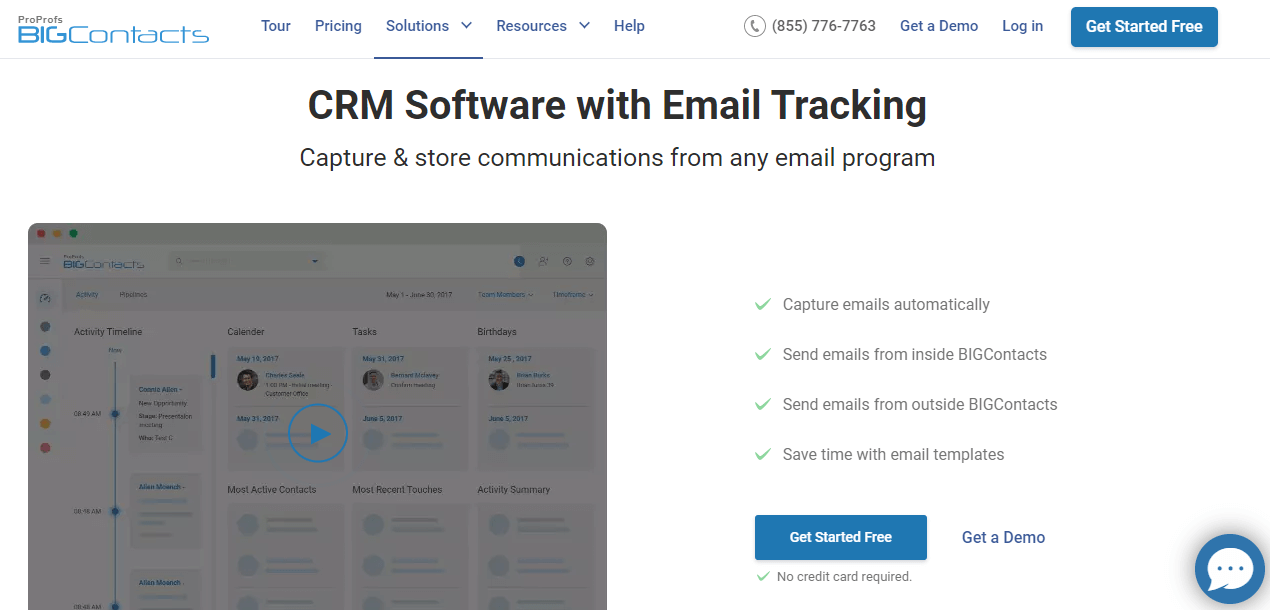Click the header Get Started Free button

pyautogui.click(x=1144, y=27)
